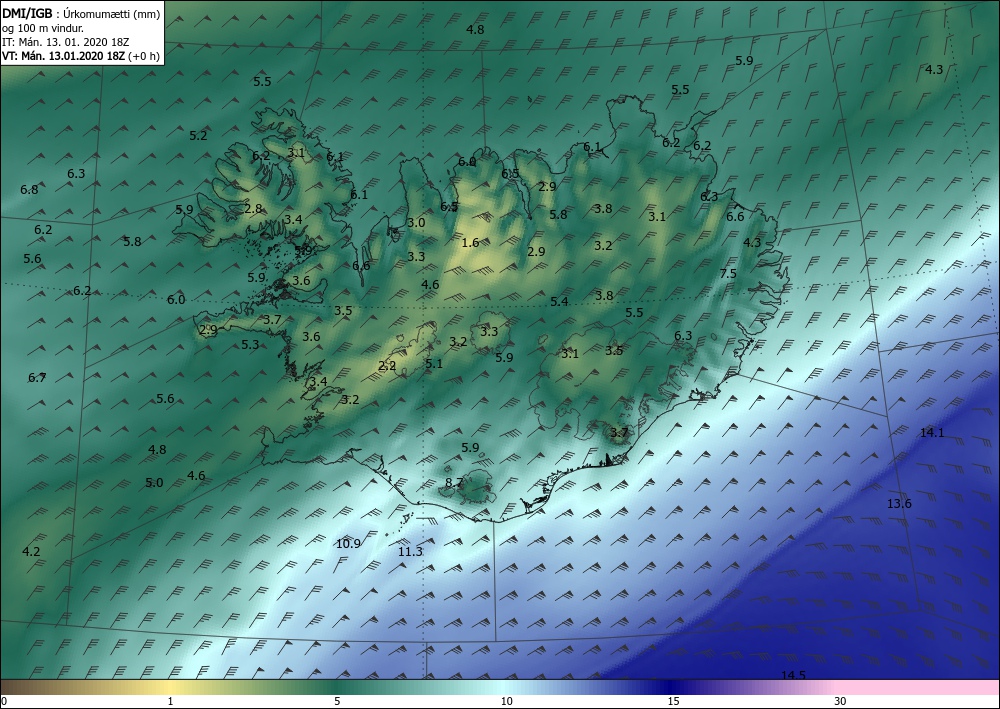Click the DMI/IGB Úrkomumætti (mm) title
This screenshot has height=709, width=1000.
(82, 13)
